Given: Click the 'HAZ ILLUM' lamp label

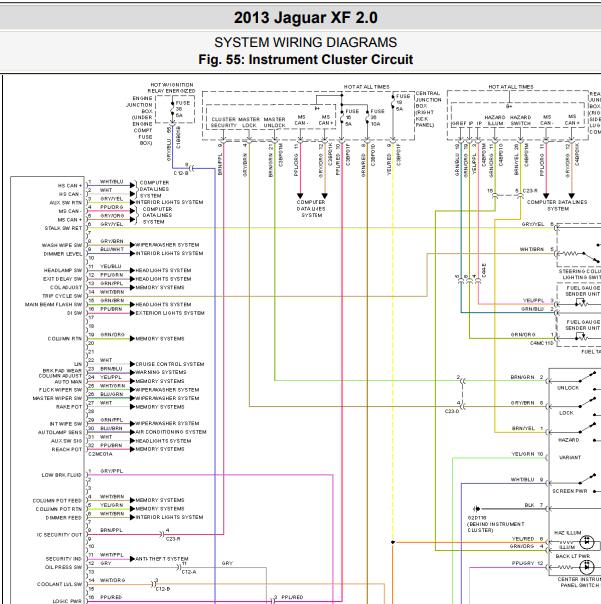Looking at the screenshot, I should pyautogui.click(x=567, y=533).
